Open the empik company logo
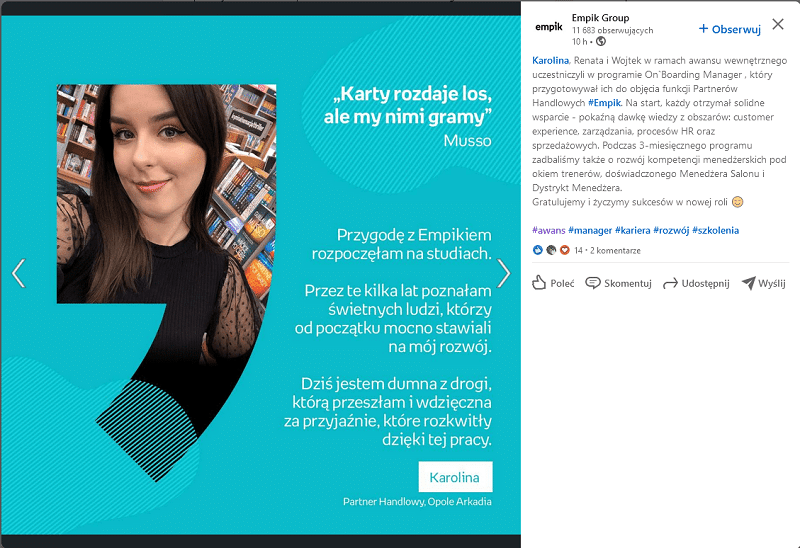800x548 pixels. pos(548,27)
